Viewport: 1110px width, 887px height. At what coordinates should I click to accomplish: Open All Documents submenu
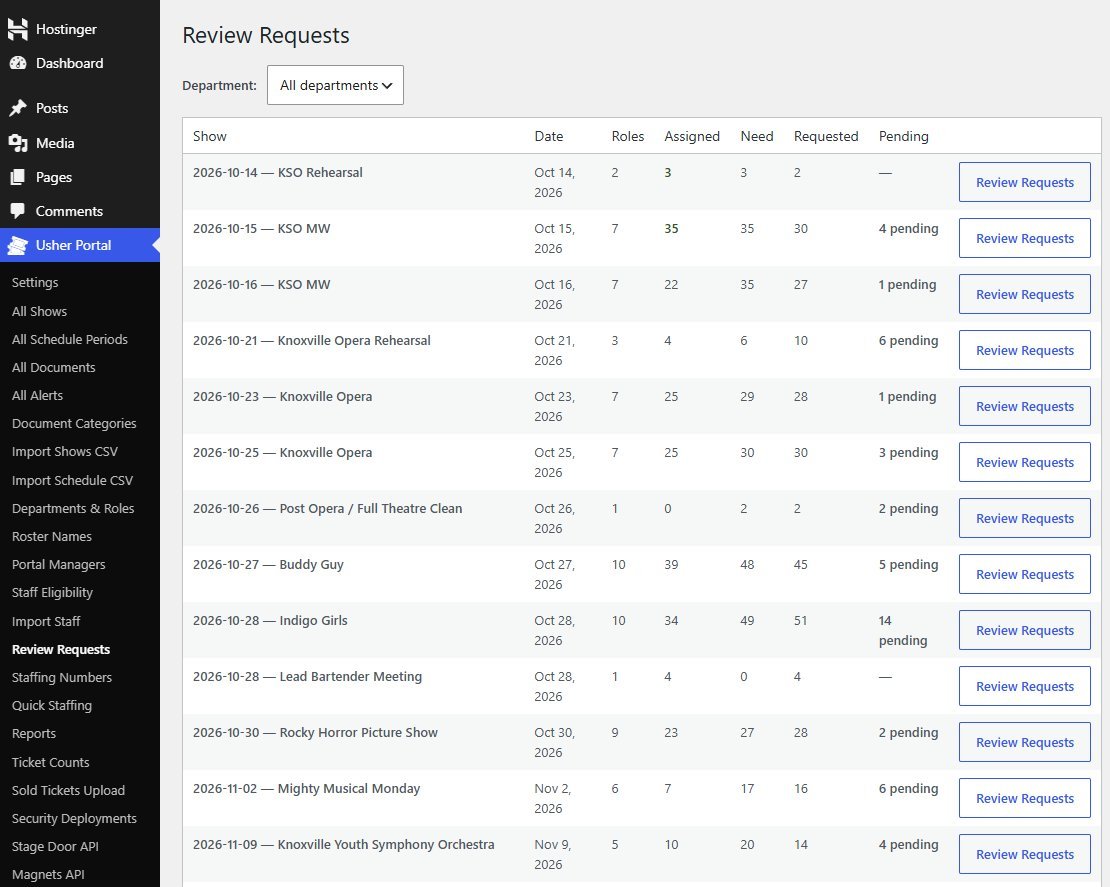(53, 367)
